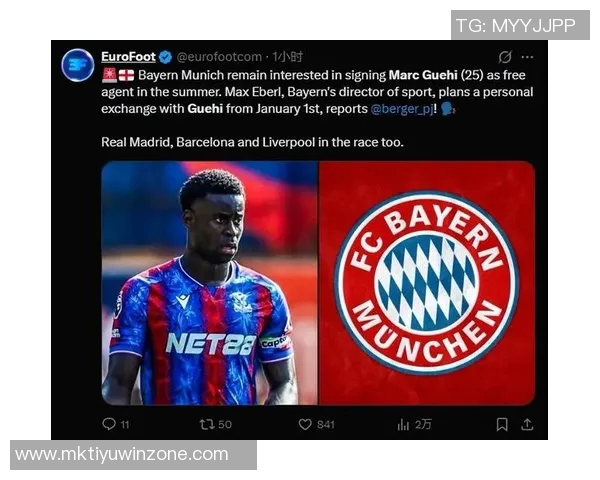600x480 pixels.
Task: Open the three-dot more options menu
Action: (x=527, y=57)
